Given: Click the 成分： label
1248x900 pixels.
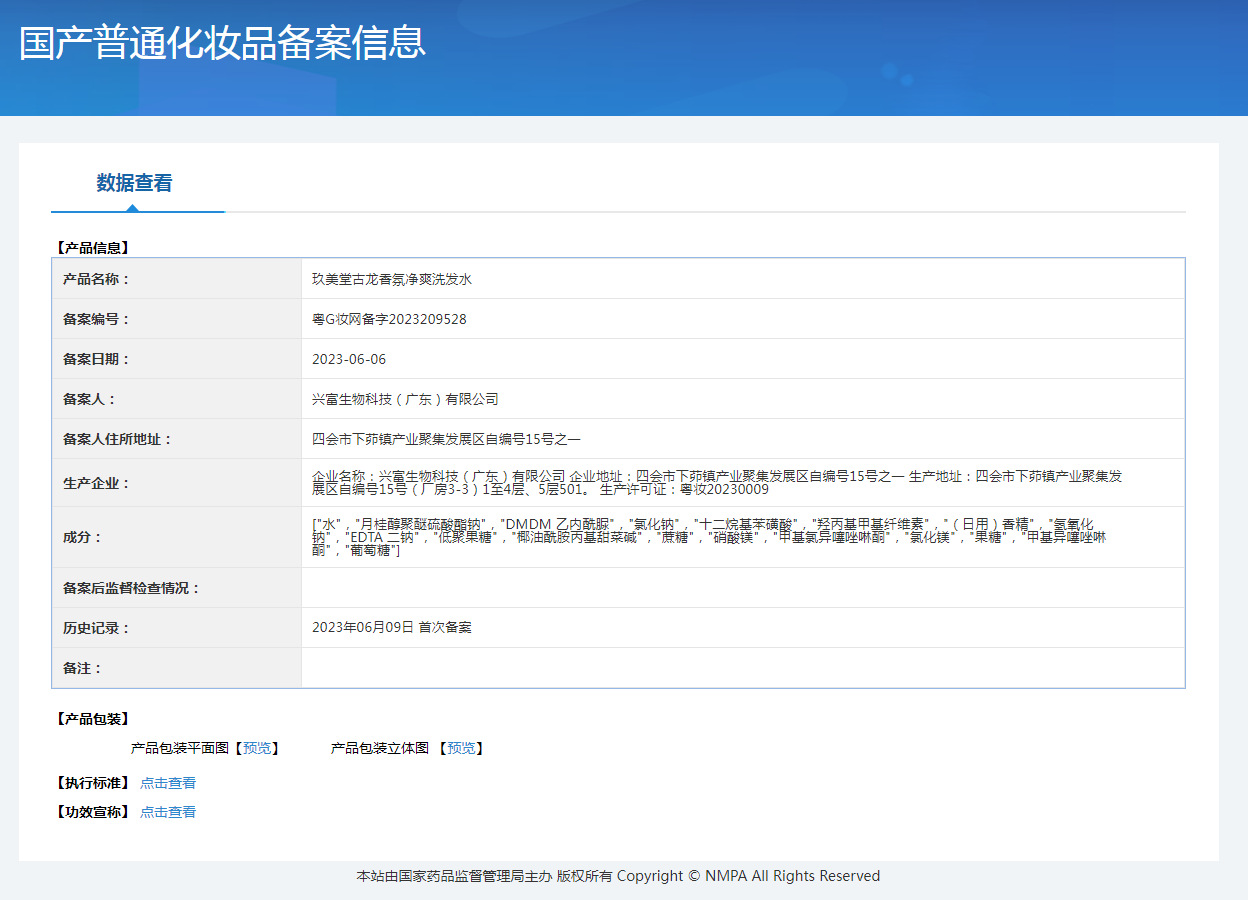Looking at the screenshot, I should pos(83,537).
